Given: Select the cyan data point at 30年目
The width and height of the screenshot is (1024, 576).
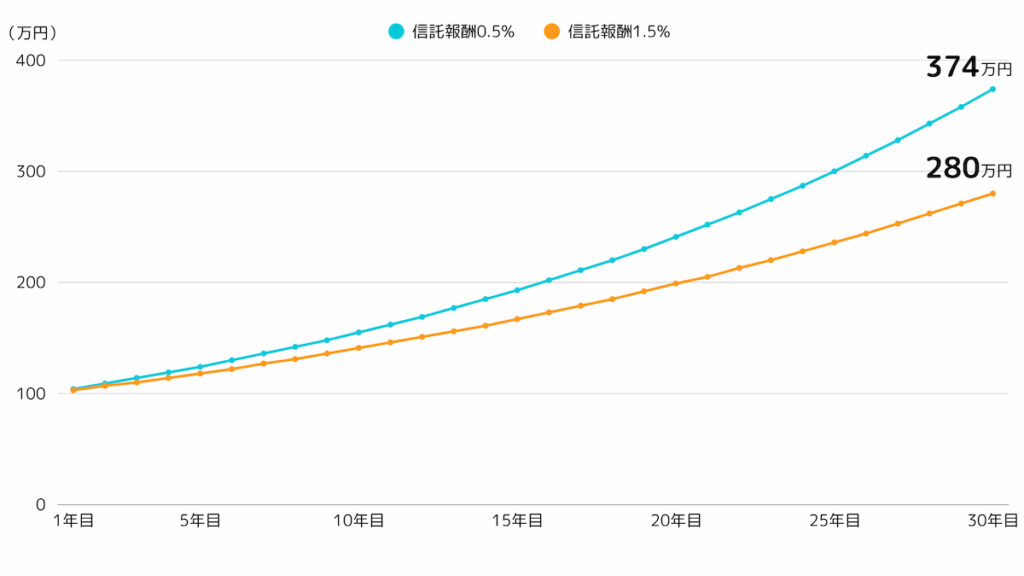Looking at the screenshot, I should coord(992,89).
